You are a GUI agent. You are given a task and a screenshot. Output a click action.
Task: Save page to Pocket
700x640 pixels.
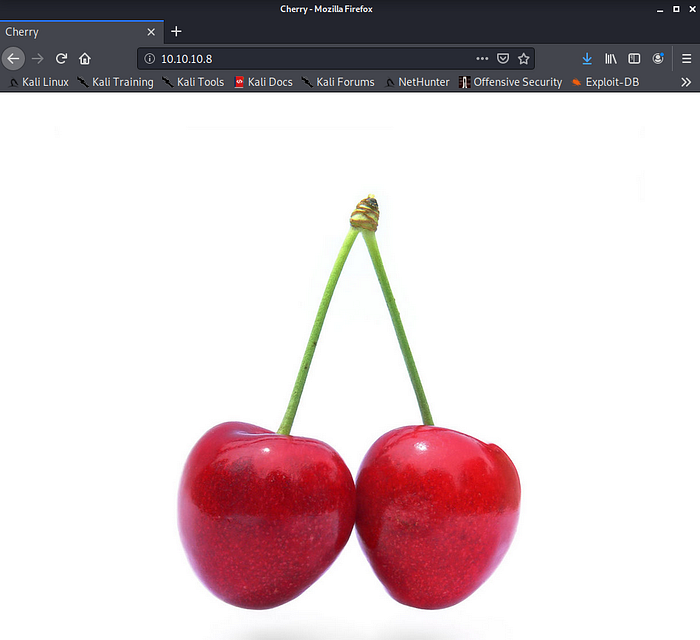(503, 59)
